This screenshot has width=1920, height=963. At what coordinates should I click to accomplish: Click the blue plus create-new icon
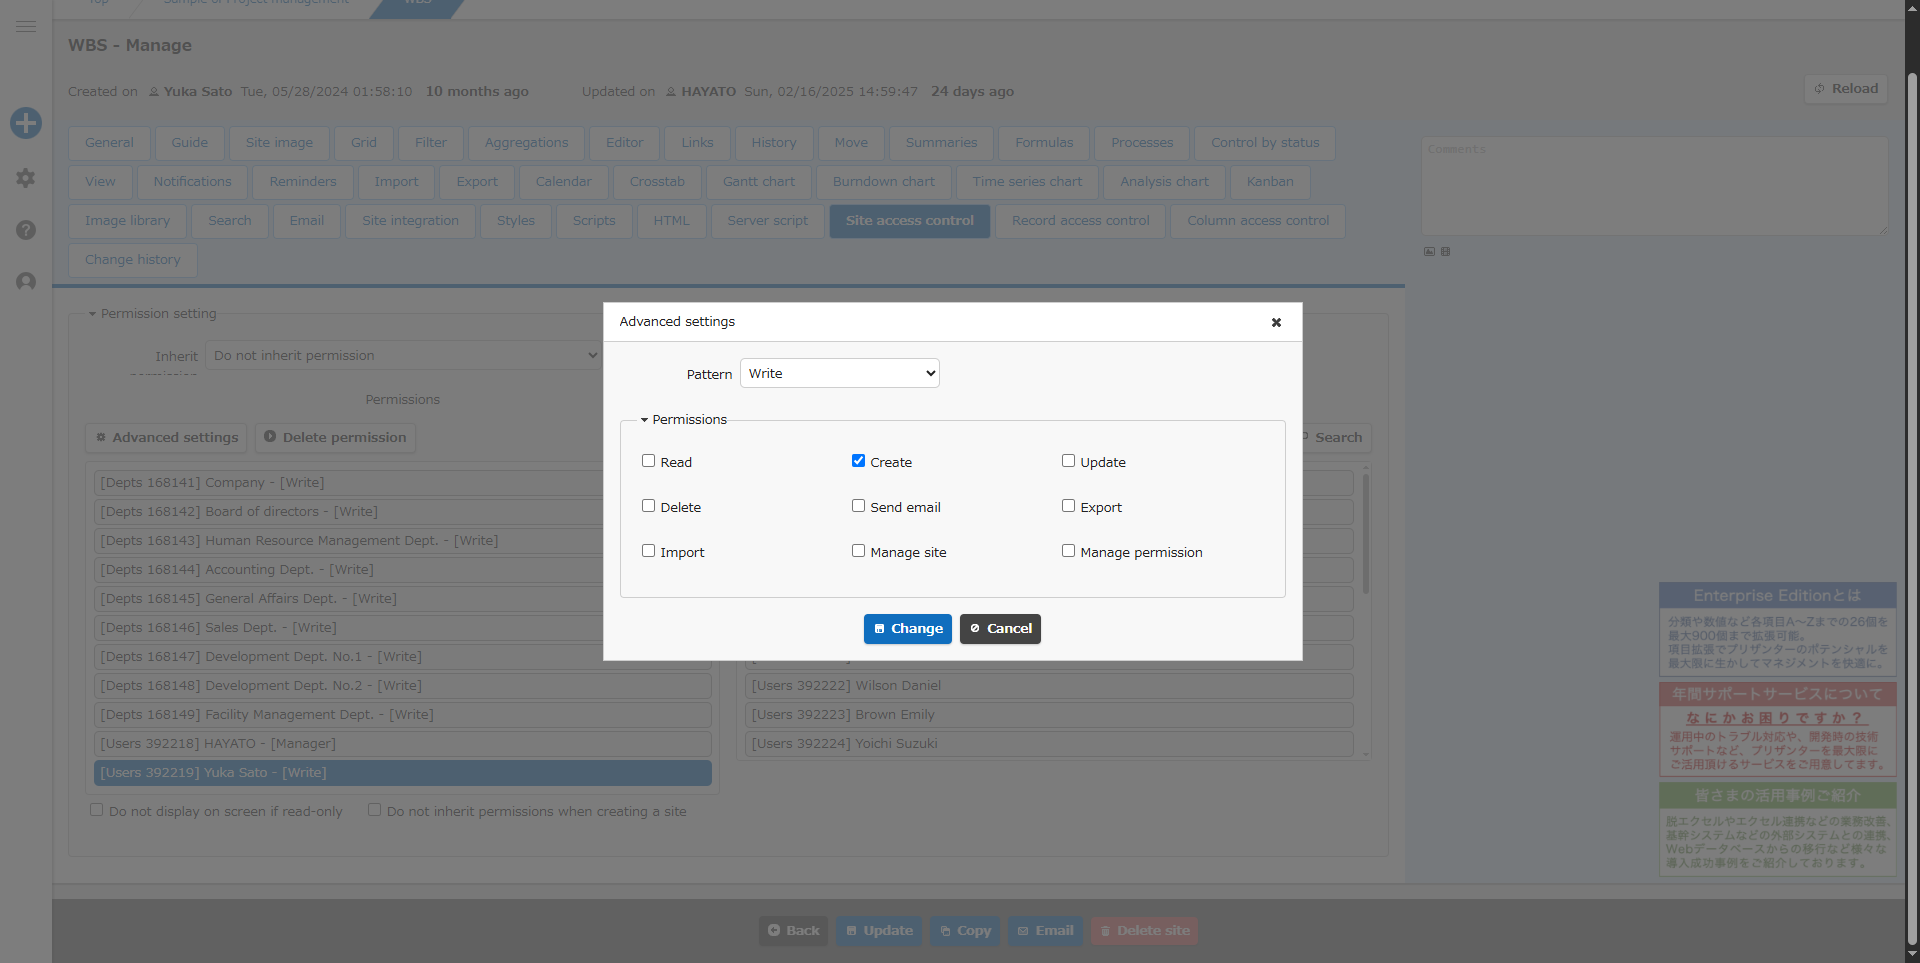pos(26,123)
